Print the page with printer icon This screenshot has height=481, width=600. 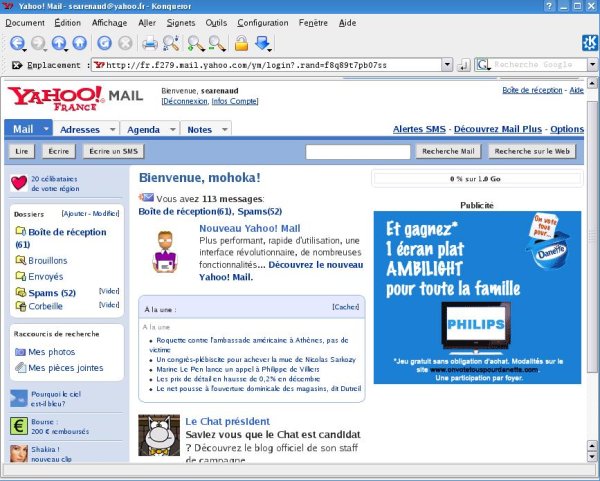(x=150, y=43)
